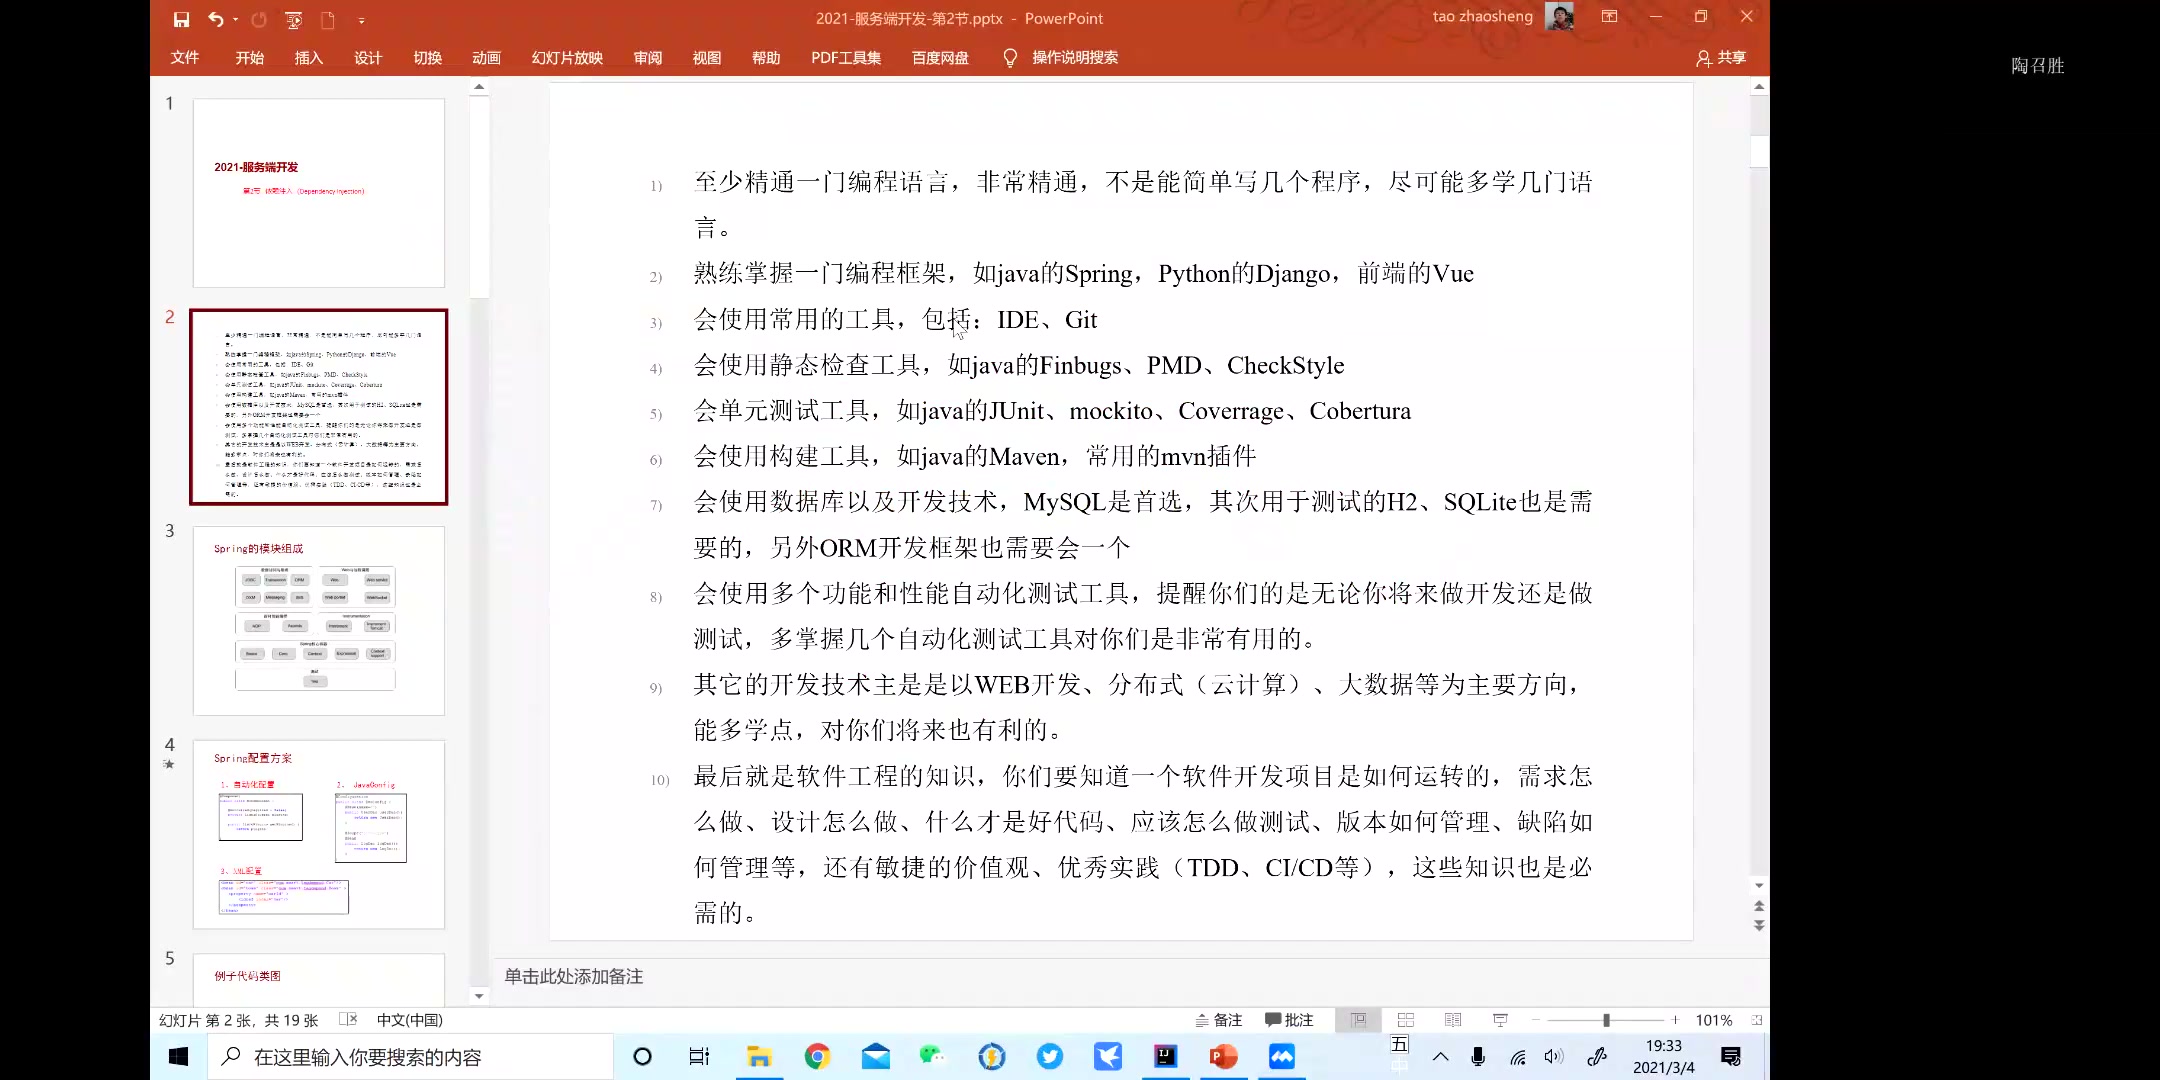Open the 文件 (File) menu
The image size is (2160, 1080).
185,57
